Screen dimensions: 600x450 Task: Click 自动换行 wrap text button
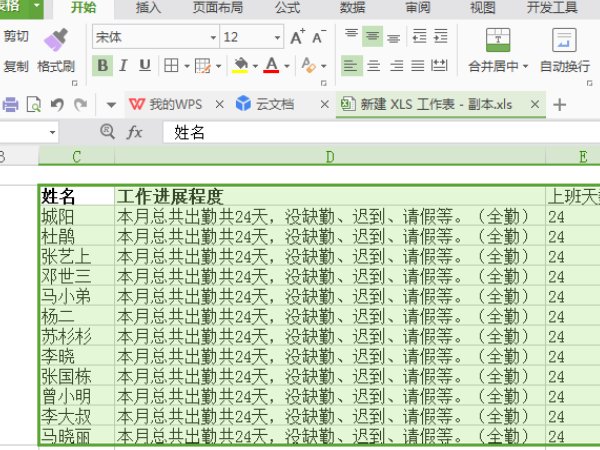tap(564, 51)
